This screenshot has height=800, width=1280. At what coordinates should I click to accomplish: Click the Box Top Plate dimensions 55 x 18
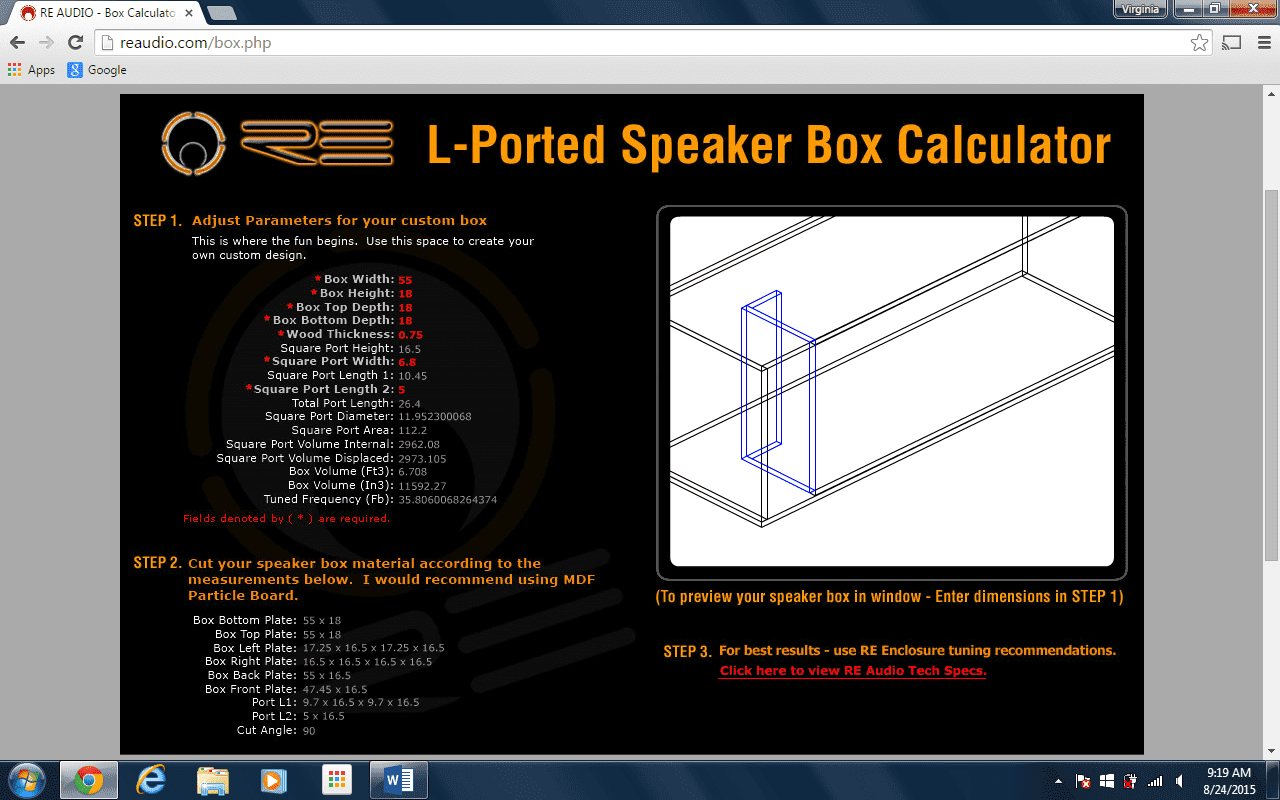(322, 635)
